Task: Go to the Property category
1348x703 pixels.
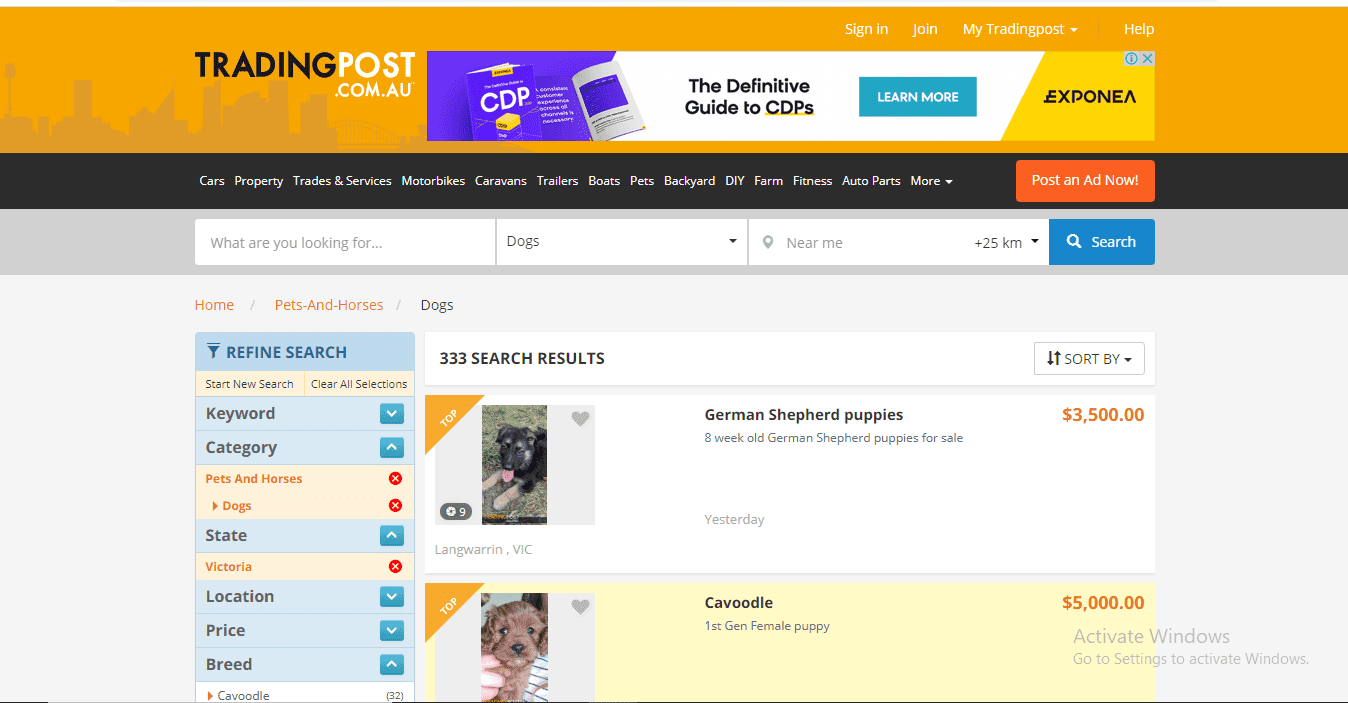Action: 259,181
